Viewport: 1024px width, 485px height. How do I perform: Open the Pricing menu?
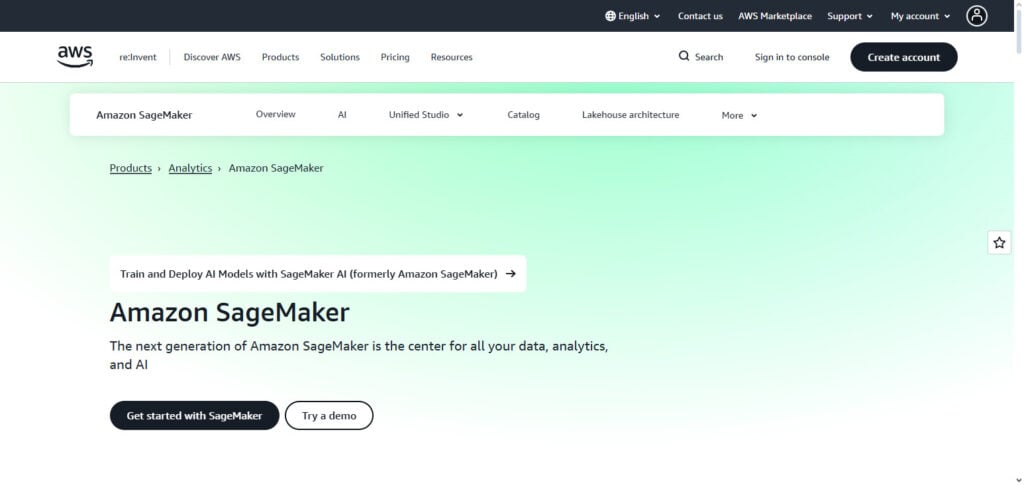[x=395, y=57]
